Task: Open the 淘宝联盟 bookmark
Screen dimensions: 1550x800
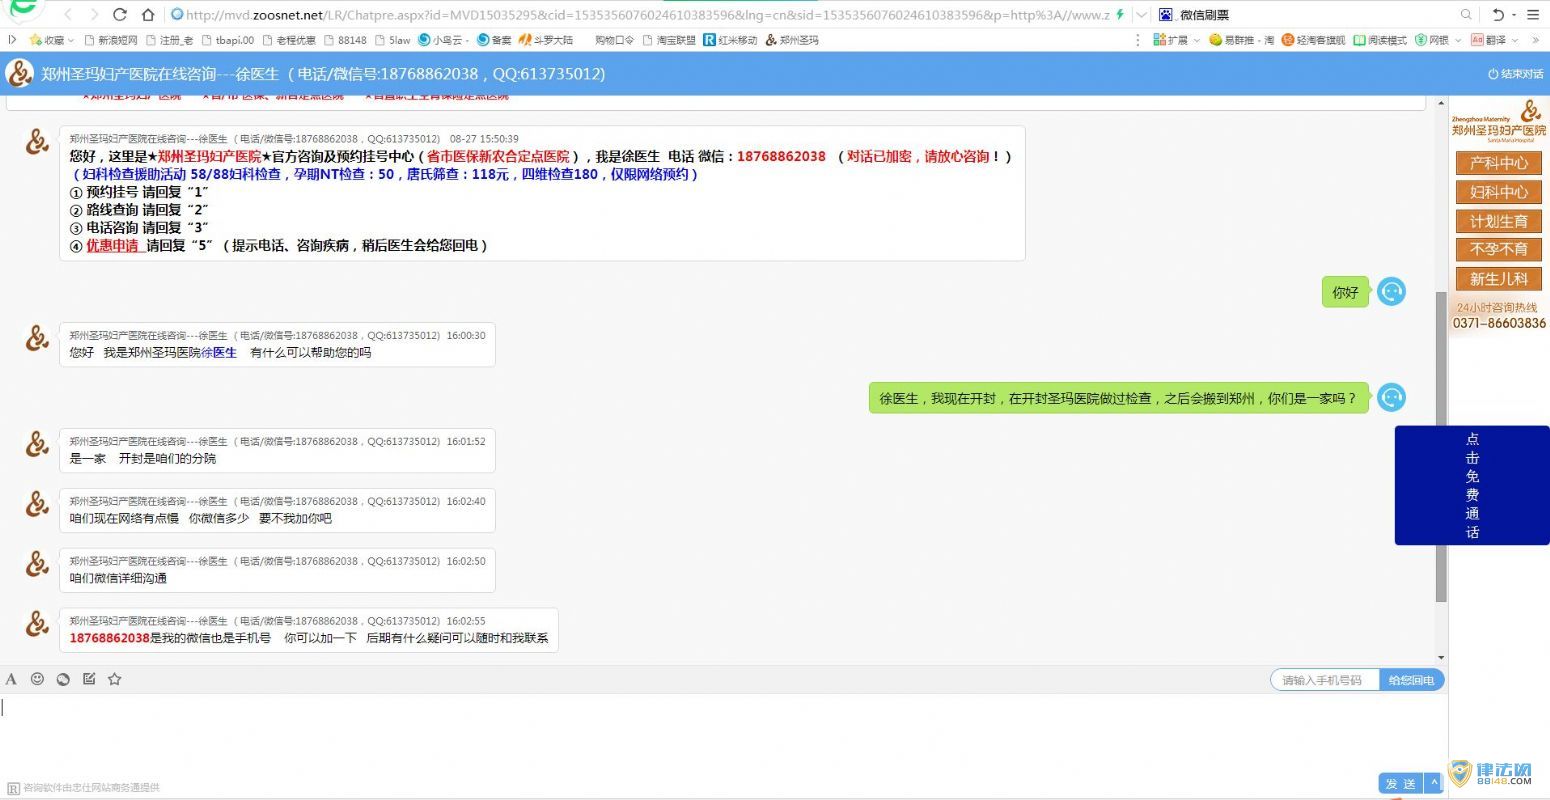Action: [669, 40]
